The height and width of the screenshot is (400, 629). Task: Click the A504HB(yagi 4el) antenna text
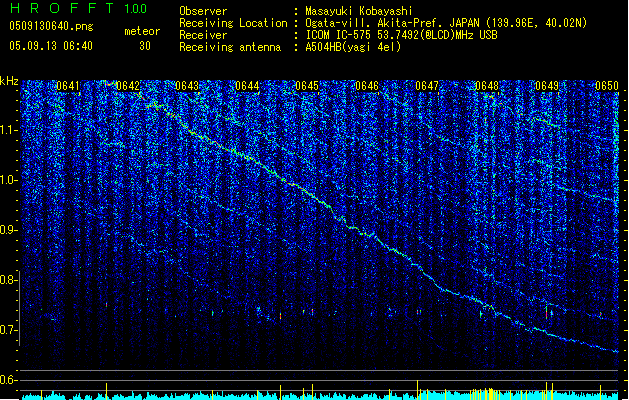pos(353,47)
